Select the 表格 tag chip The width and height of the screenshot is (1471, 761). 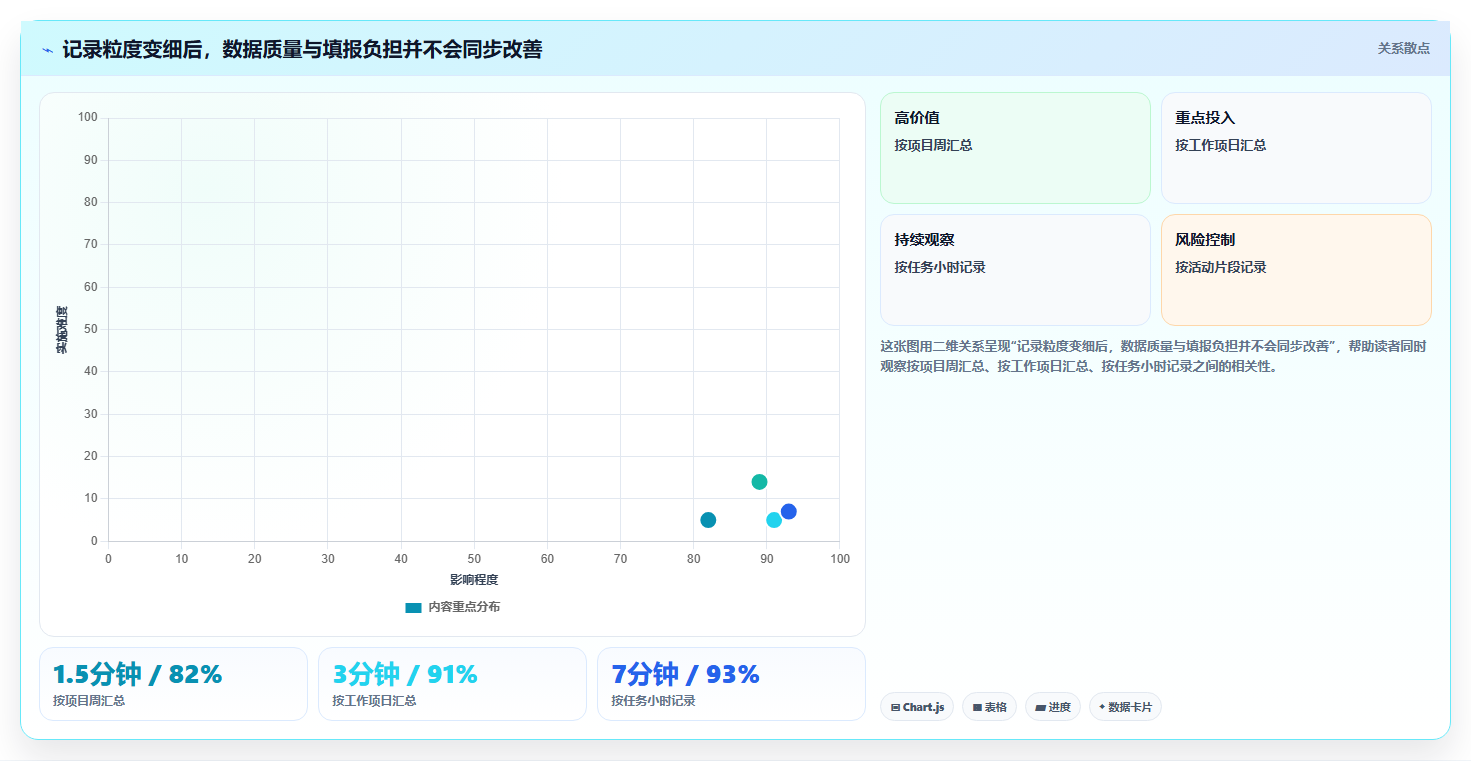click(x=989, y=707)
